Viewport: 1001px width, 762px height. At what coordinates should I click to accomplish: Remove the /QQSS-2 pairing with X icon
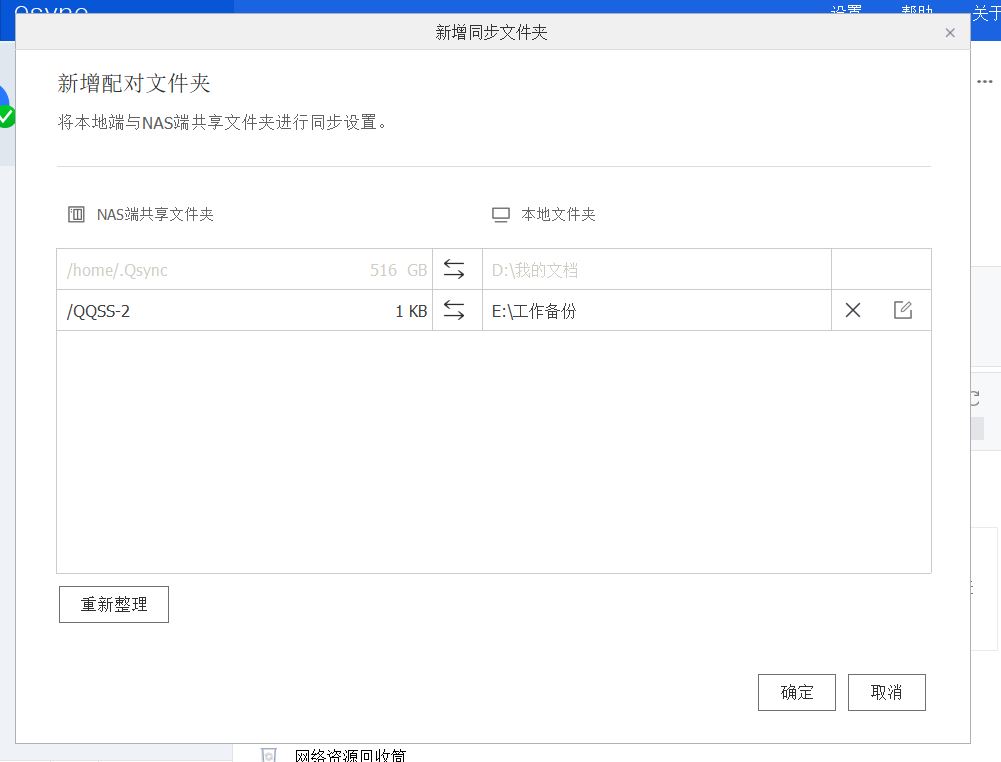tap(852, 310)
